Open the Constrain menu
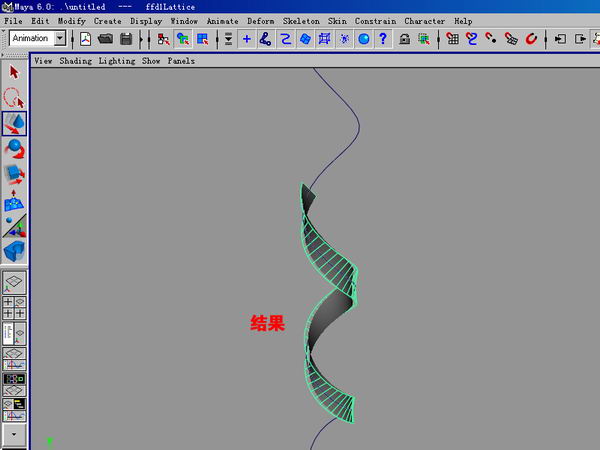The width and height of the screenshot is (600, 450). pyautogui.click(x=375, y=21)
